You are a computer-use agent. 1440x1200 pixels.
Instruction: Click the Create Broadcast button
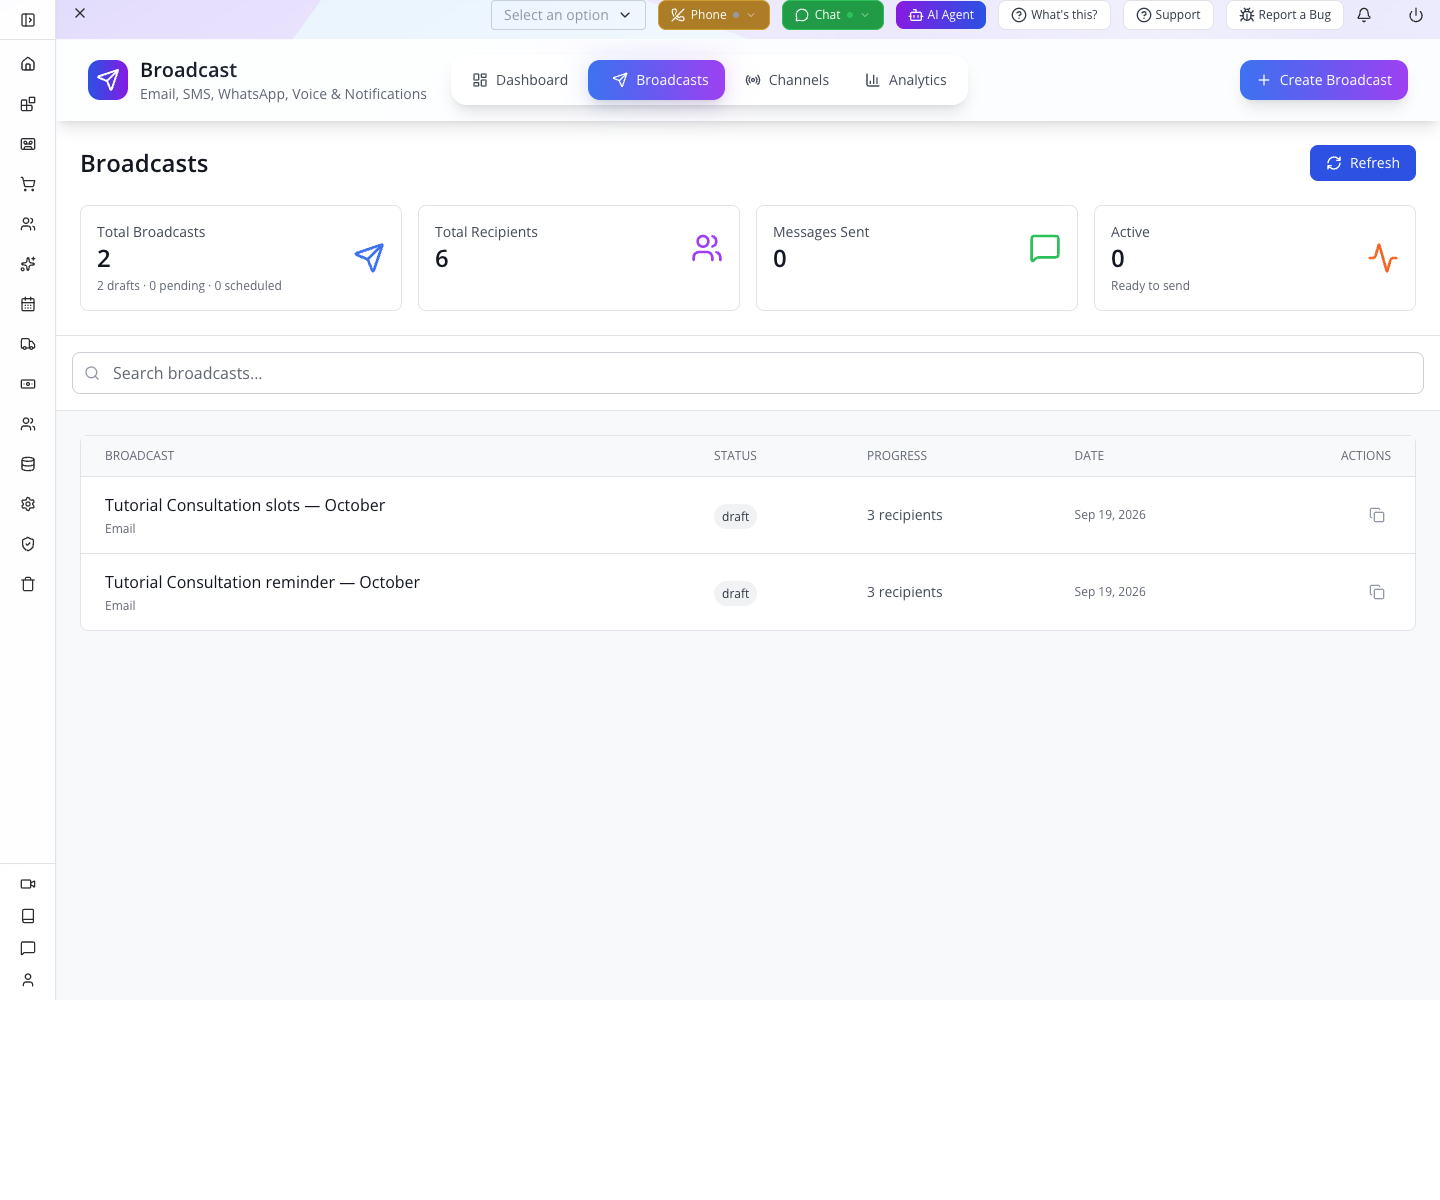1324,80
